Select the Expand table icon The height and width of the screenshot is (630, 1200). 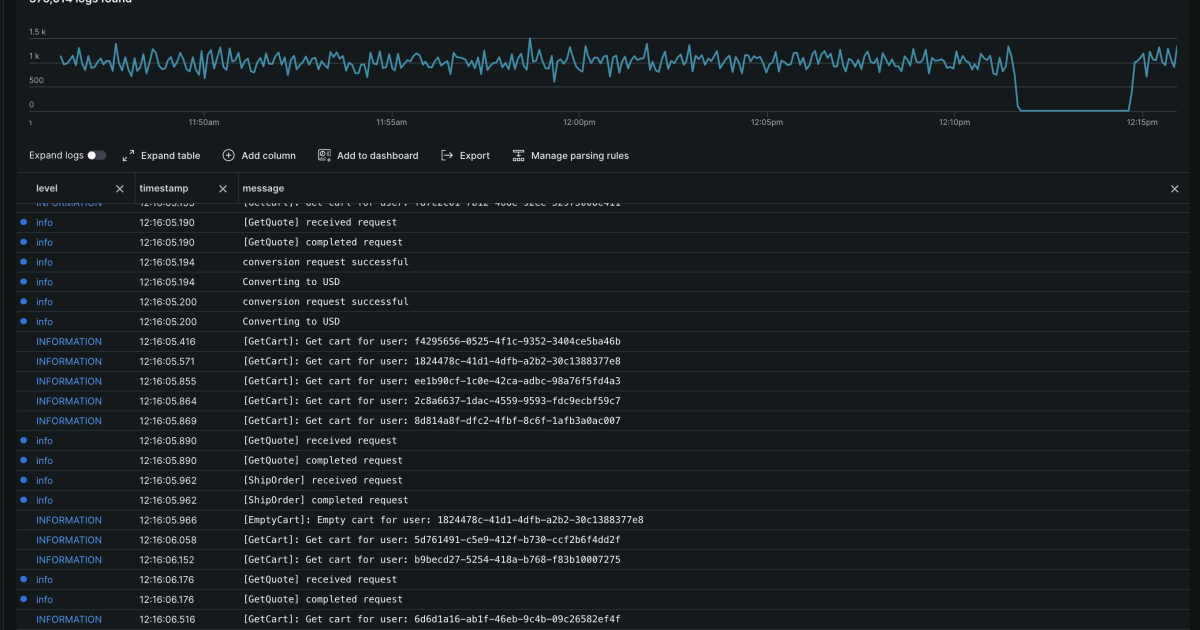[x=128, y=155]
